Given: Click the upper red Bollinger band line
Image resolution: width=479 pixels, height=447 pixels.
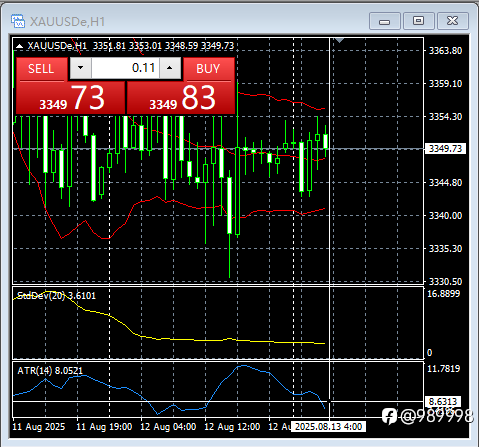Looking at the screenshot, I should pyautogui.click(x=283, y=99).
